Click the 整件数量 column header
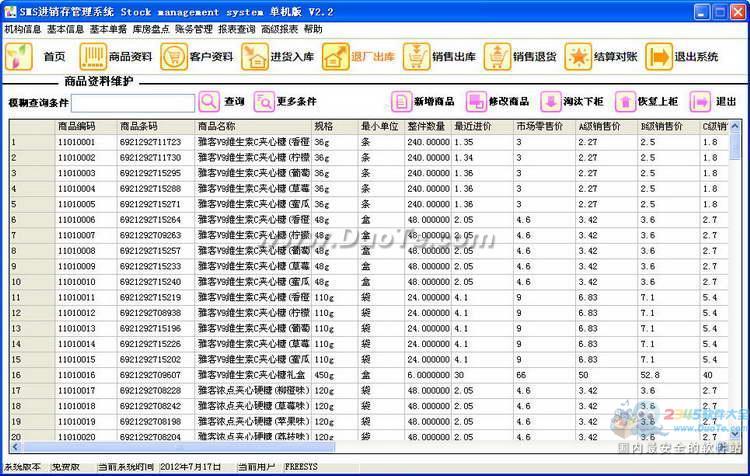The width and height of the screenshot is (750, 476). click(x=428, y=127)
